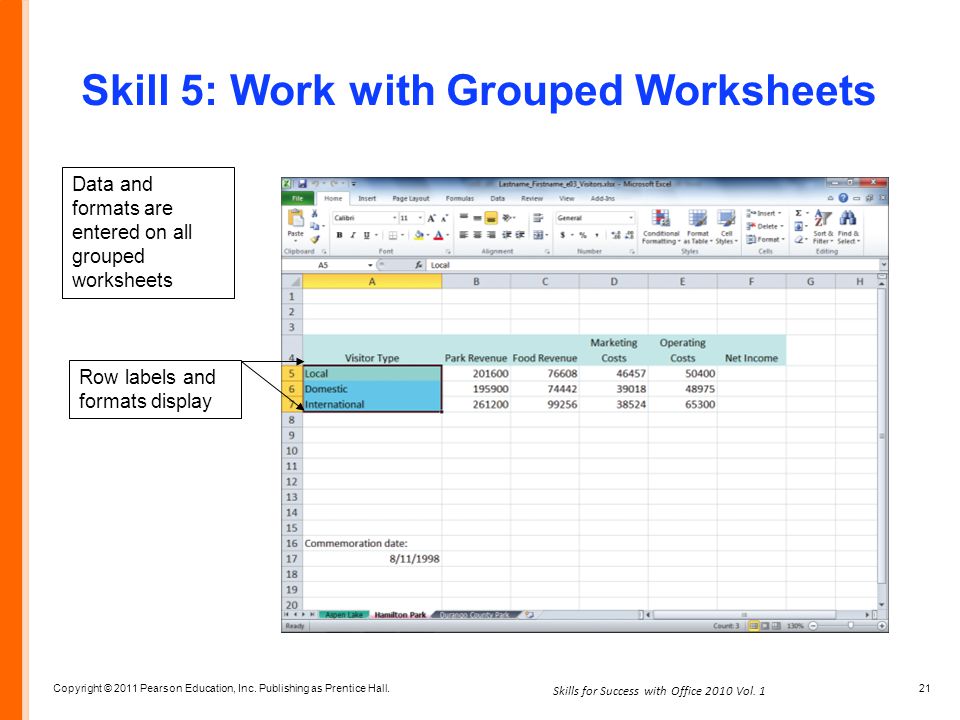The width and height of the screenshot is (960, 720).
Task: Toggle the highlighted Bottom Align button
Action: [x=490, y=217]
